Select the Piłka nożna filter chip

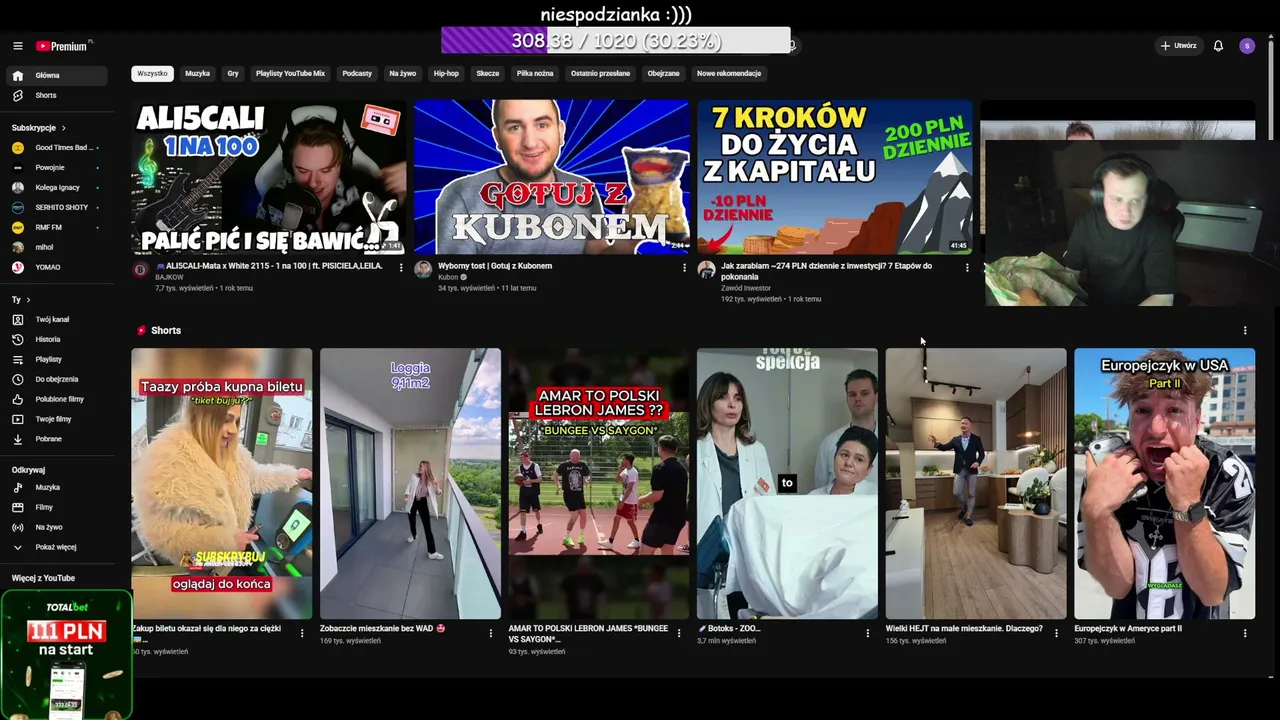click(x=535, y=73)
